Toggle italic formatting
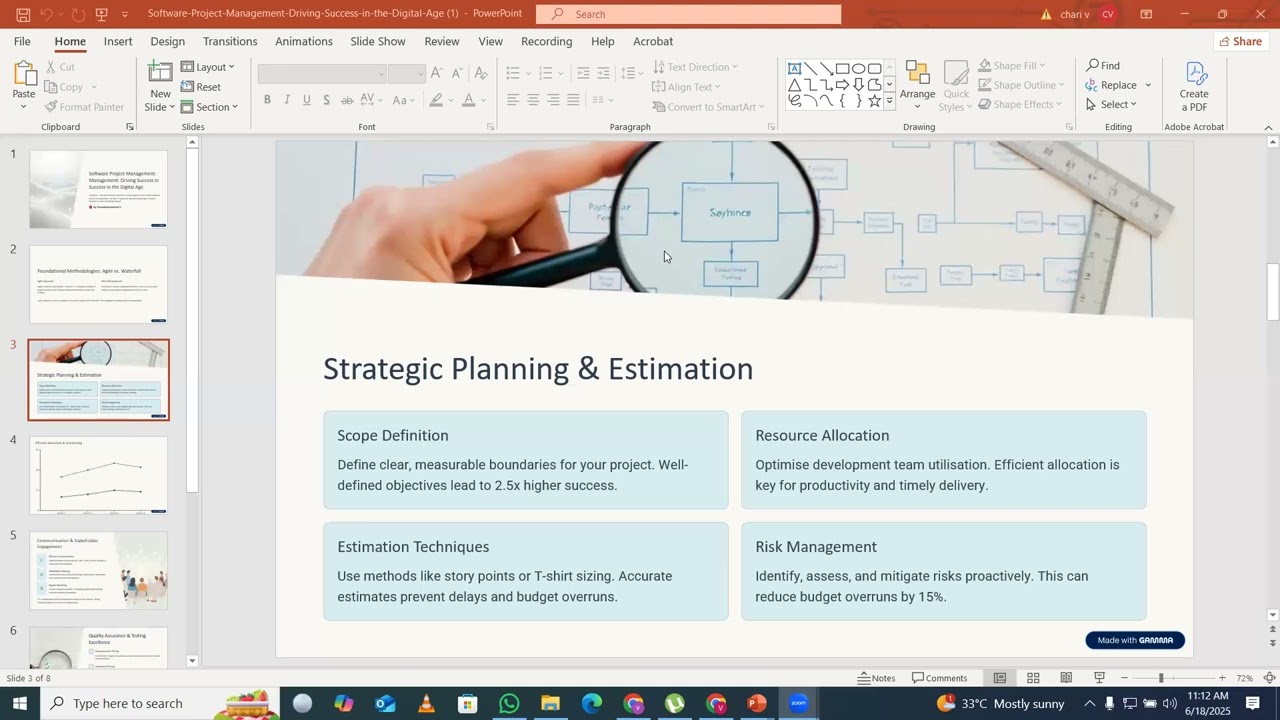Image resolution: width=1280 pixels, height=720 pixels. coord(287,100)
